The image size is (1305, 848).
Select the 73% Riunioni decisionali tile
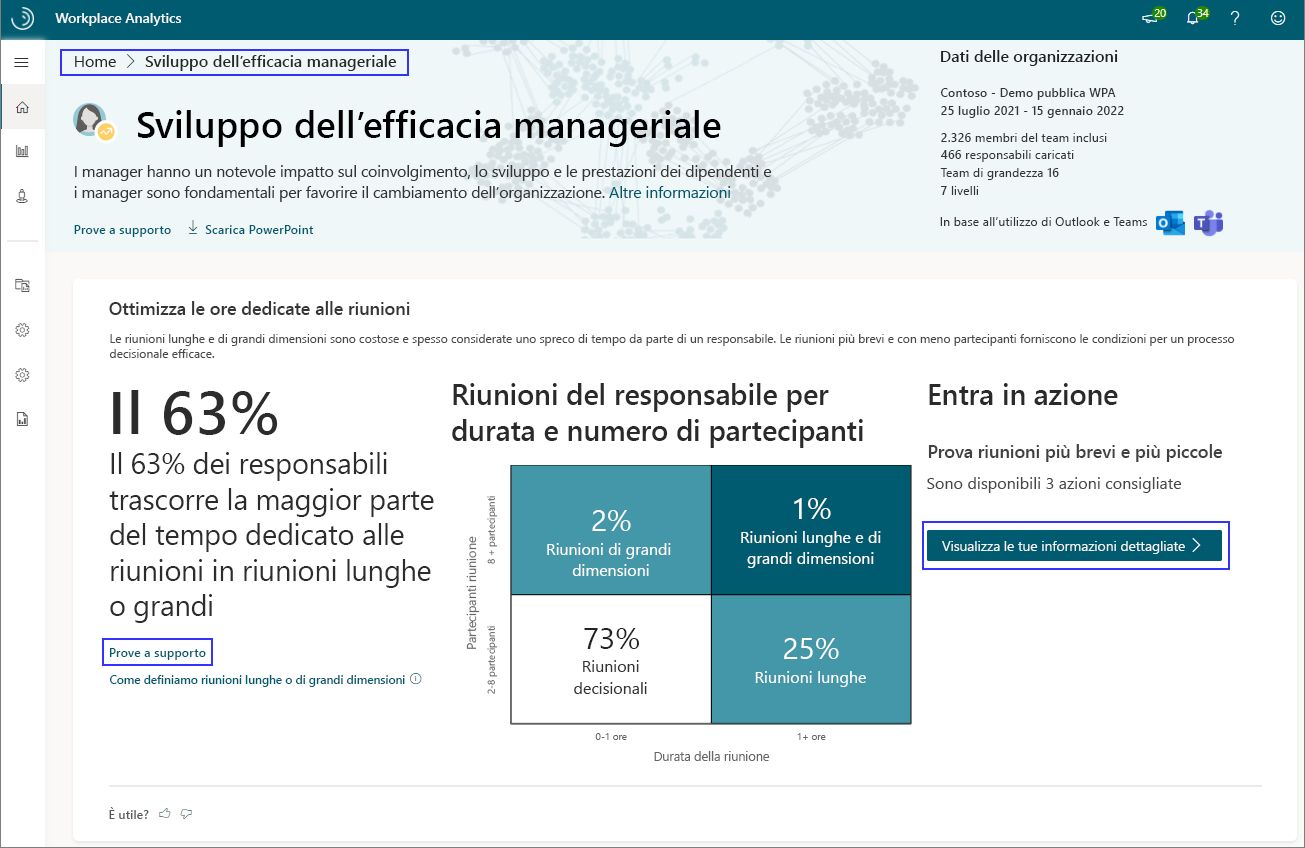[610, 659]
